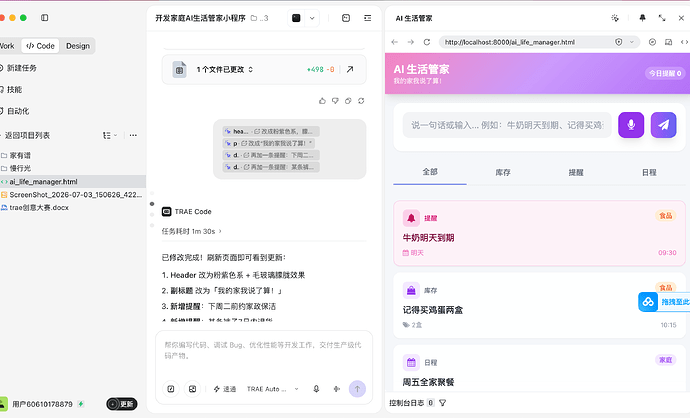Expand the 1个文件已更改 file list

coord(224,70)
